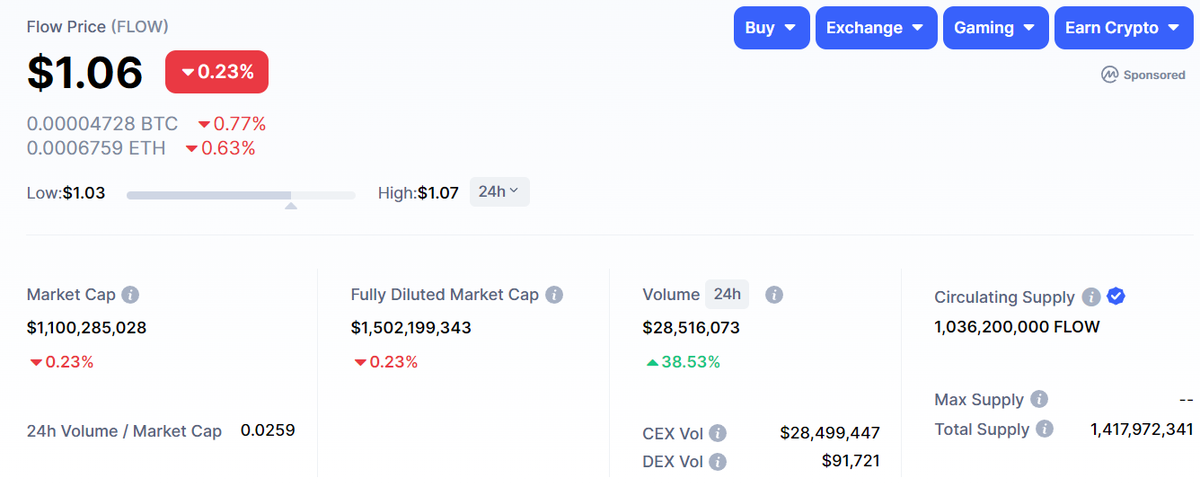1200x487 pixels.
Task: Click the Sponsored label
Action: [x=1143, y=75]
